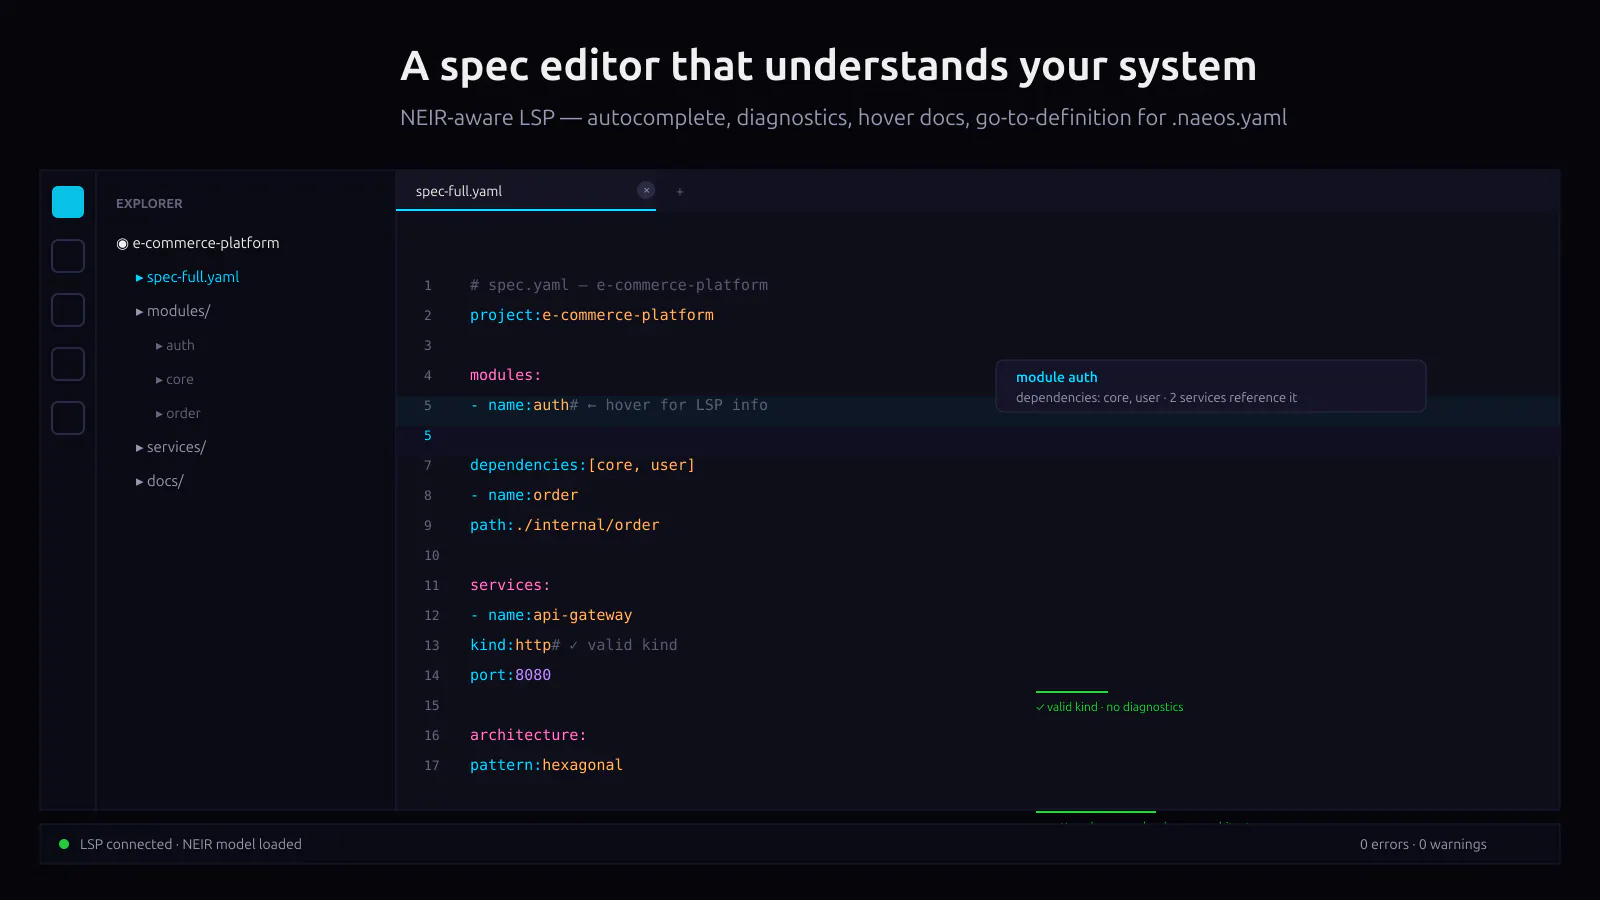Click '- name:api-gateway' in the editor
The width and height of the screenshot is (1600, 900).
tap(551, 615)
